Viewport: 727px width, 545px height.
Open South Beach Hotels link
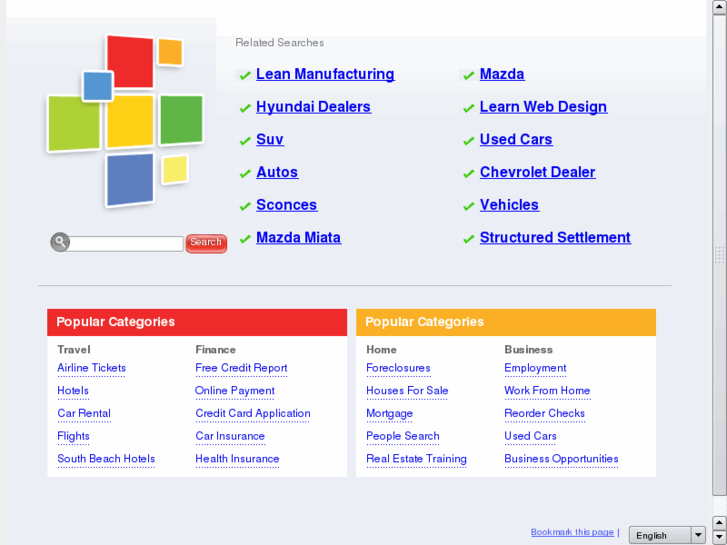pyautogui.click(x=106, y=459)
